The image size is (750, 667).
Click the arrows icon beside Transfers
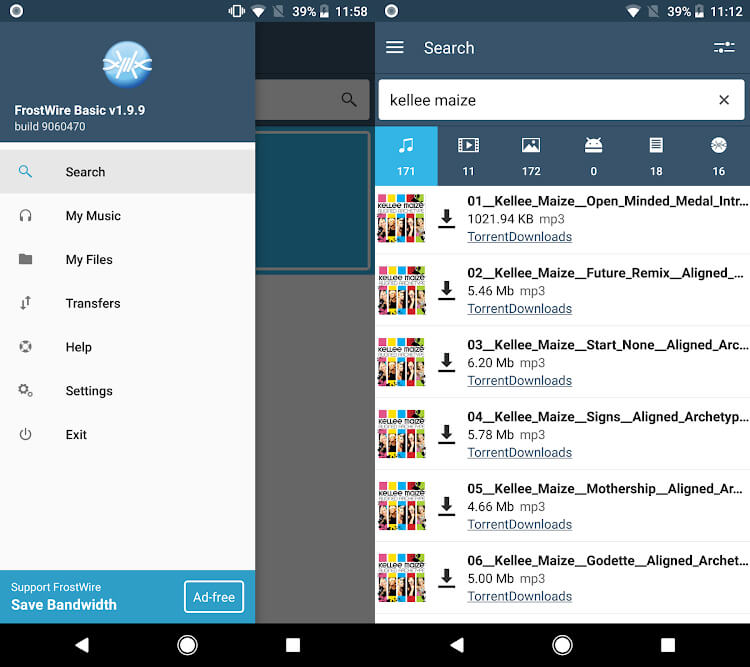(x=25, y=303)
